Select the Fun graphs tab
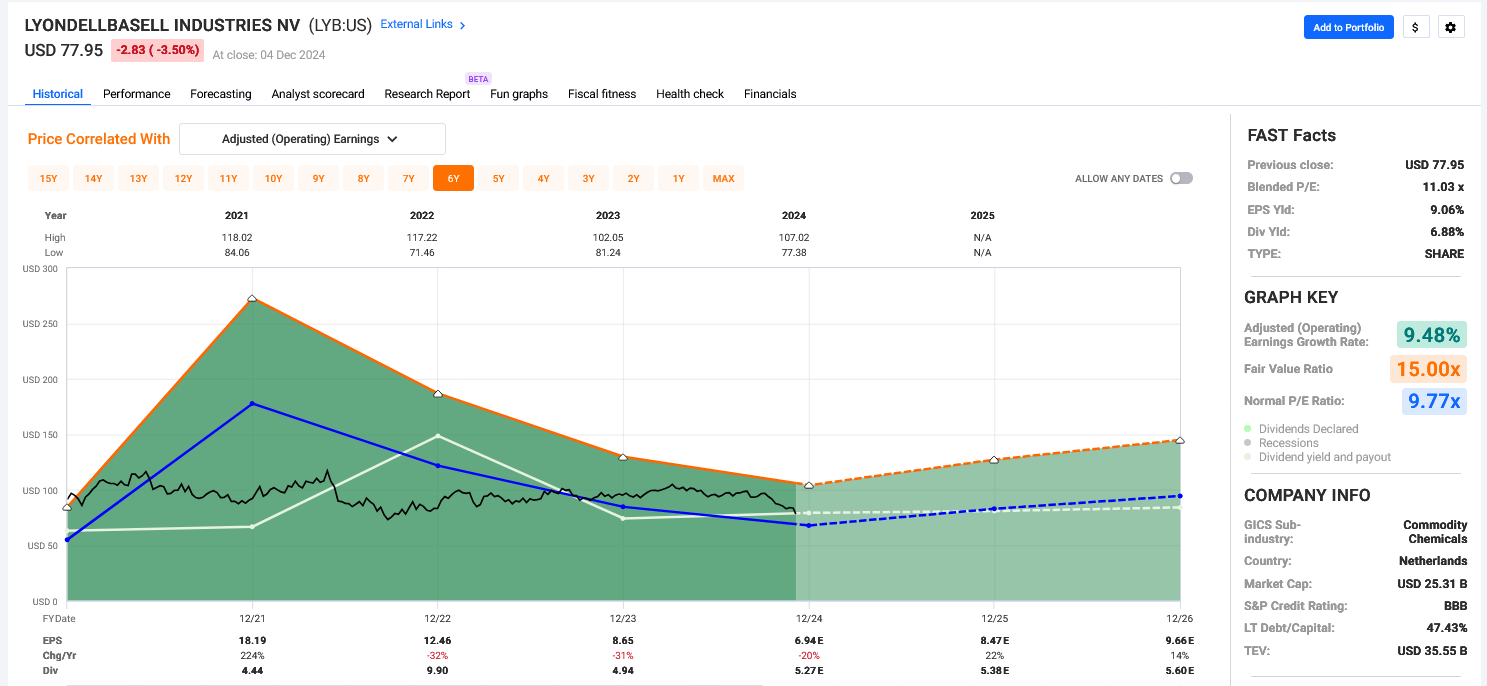 [x=518, y=93]
